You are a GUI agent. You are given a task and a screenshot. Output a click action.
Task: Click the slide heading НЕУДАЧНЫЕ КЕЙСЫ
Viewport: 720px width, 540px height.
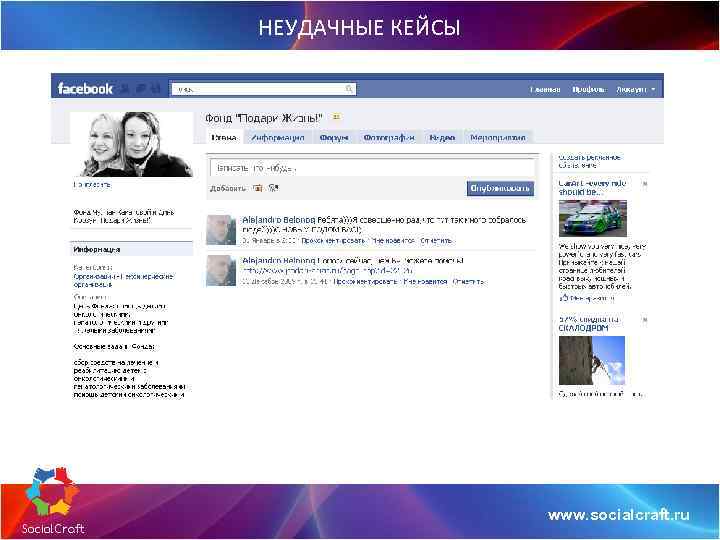pos(359,27)
